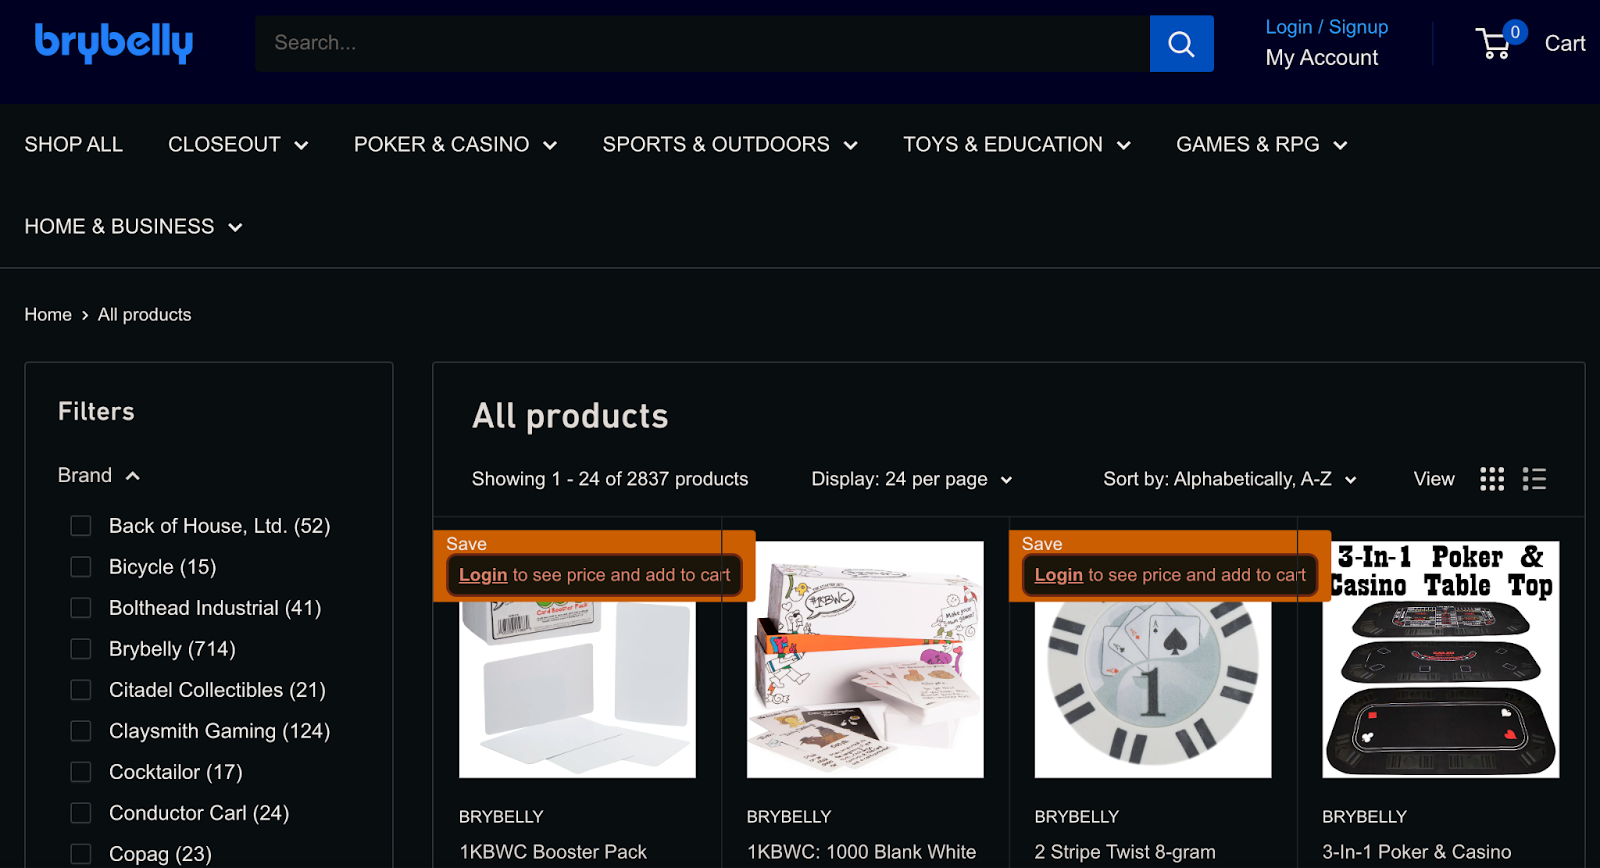The width and height of the screenshot is (1600, 868).
Task: Expand the HOME & BUSINESS menu
Action: click(134, 226)
